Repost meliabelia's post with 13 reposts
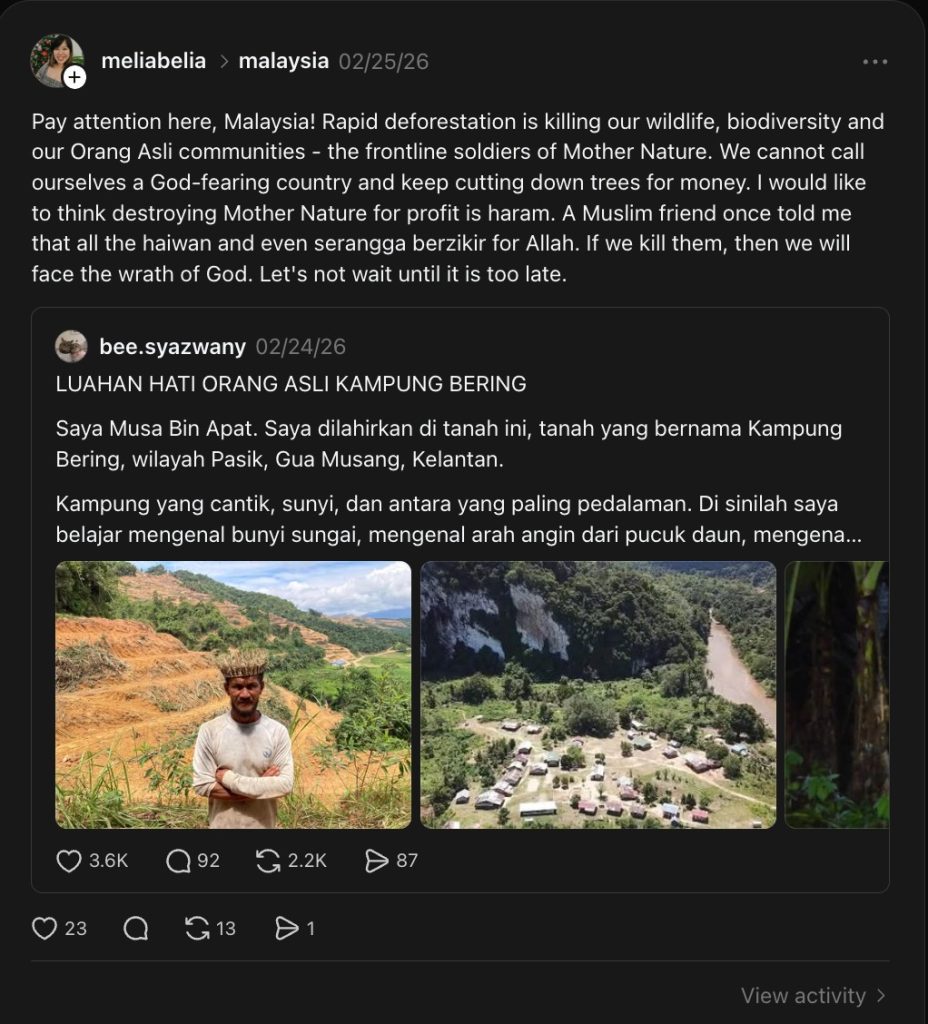This screenshot has width=928, height=1024. [198, 929]
